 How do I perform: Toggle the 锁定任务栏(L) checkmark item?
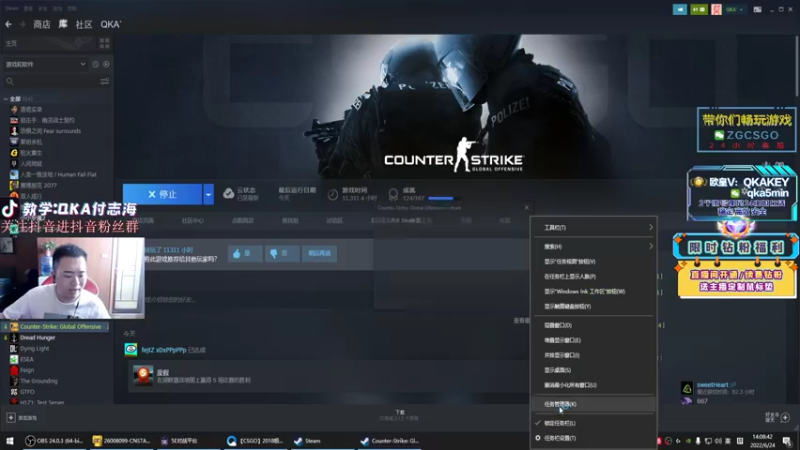coord(594,423)
